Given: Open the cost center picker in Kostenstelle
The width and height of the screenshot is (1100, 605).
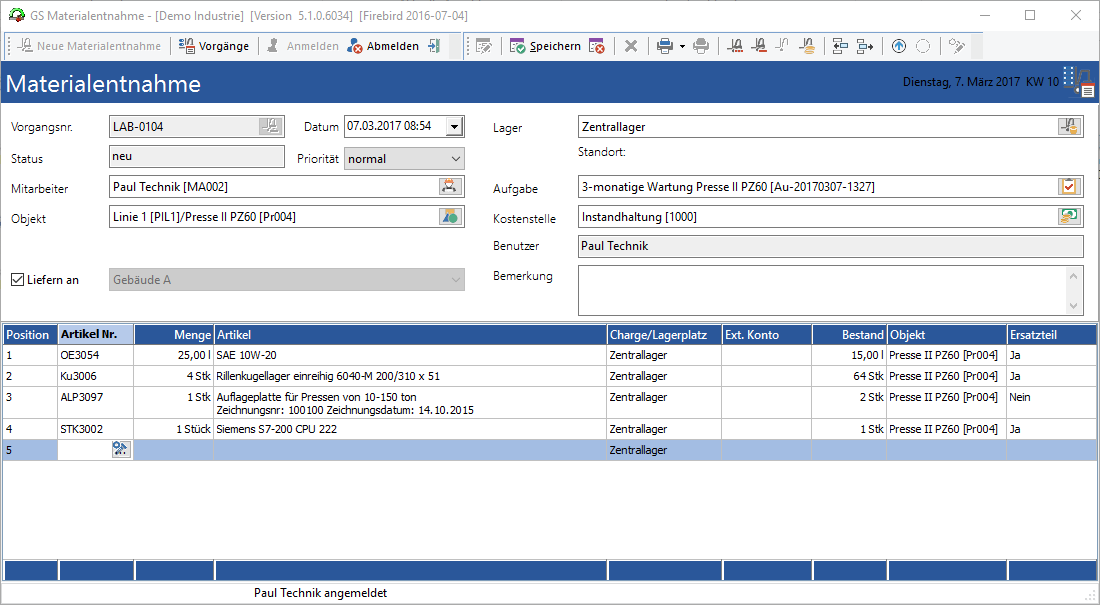Looking at the screenshot, I should (x=1069, y=216).
